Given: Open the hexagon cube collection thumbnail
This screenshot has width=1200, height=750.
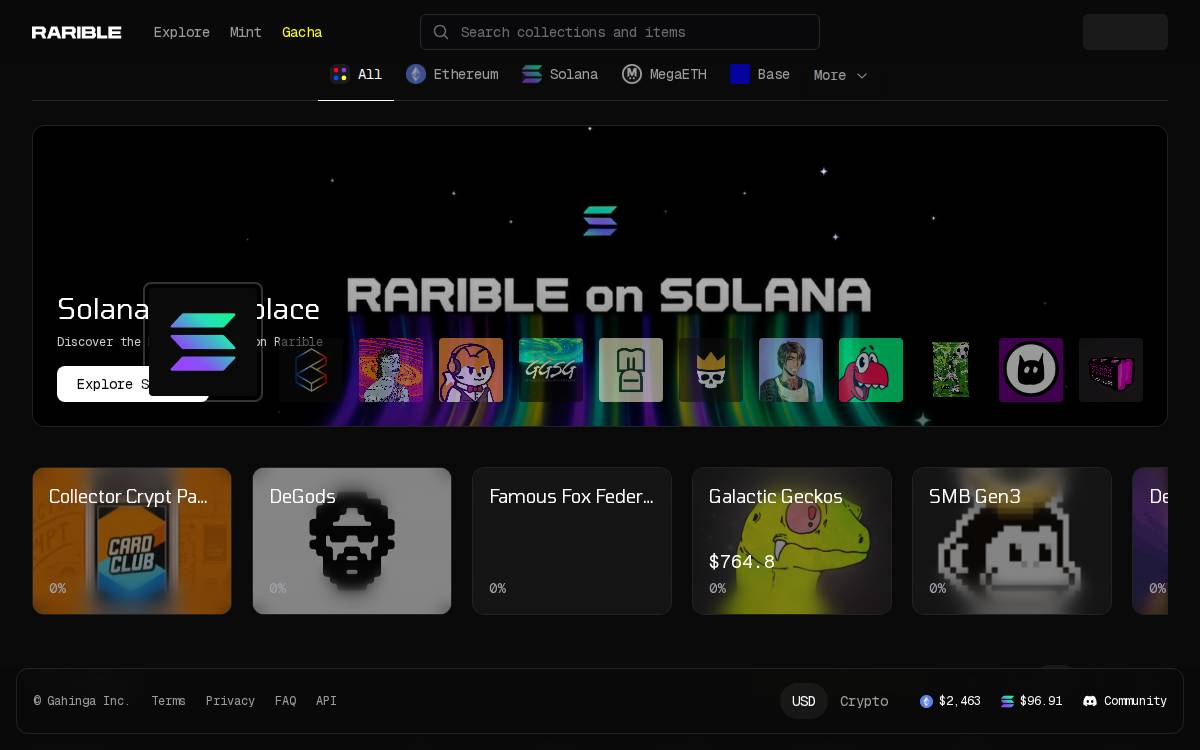Looking at the screenshot, I should click(311, 370).
